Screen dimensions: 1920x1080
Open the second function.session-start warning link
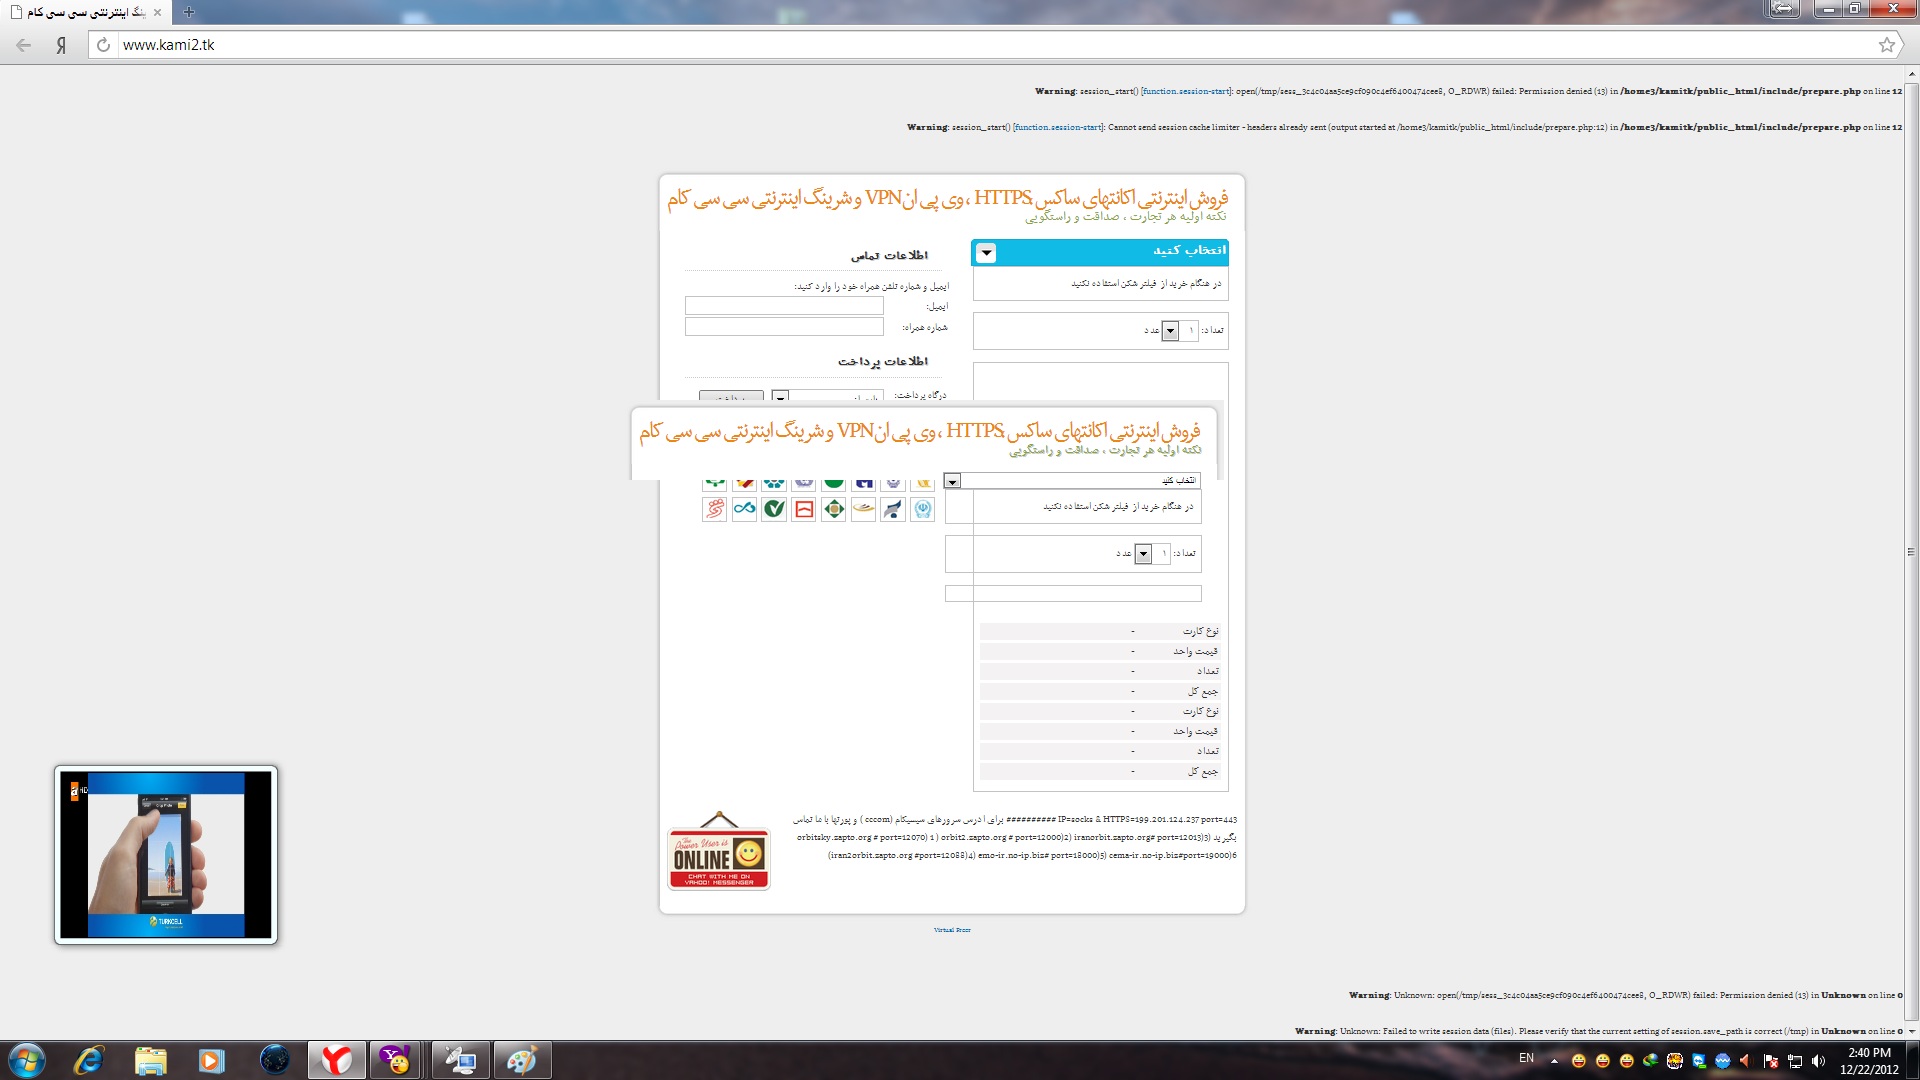1058,127
